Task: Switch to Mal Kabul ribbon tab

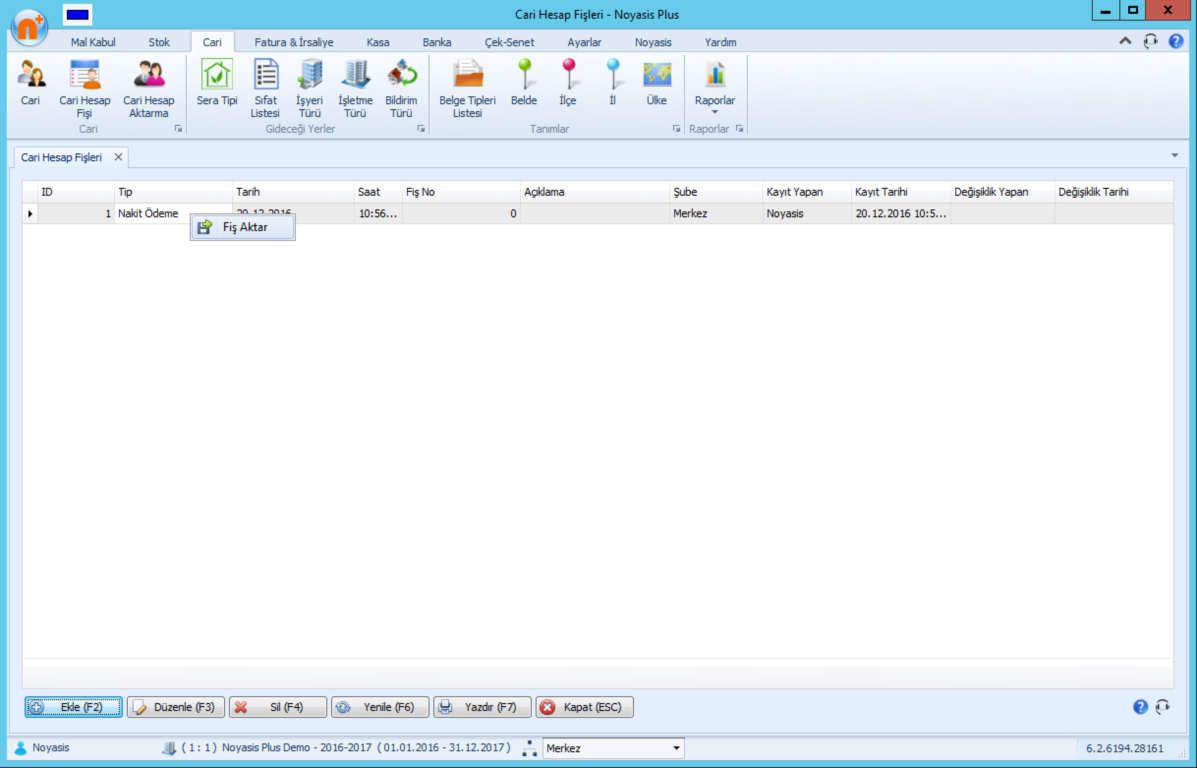Action: (93, 42)
